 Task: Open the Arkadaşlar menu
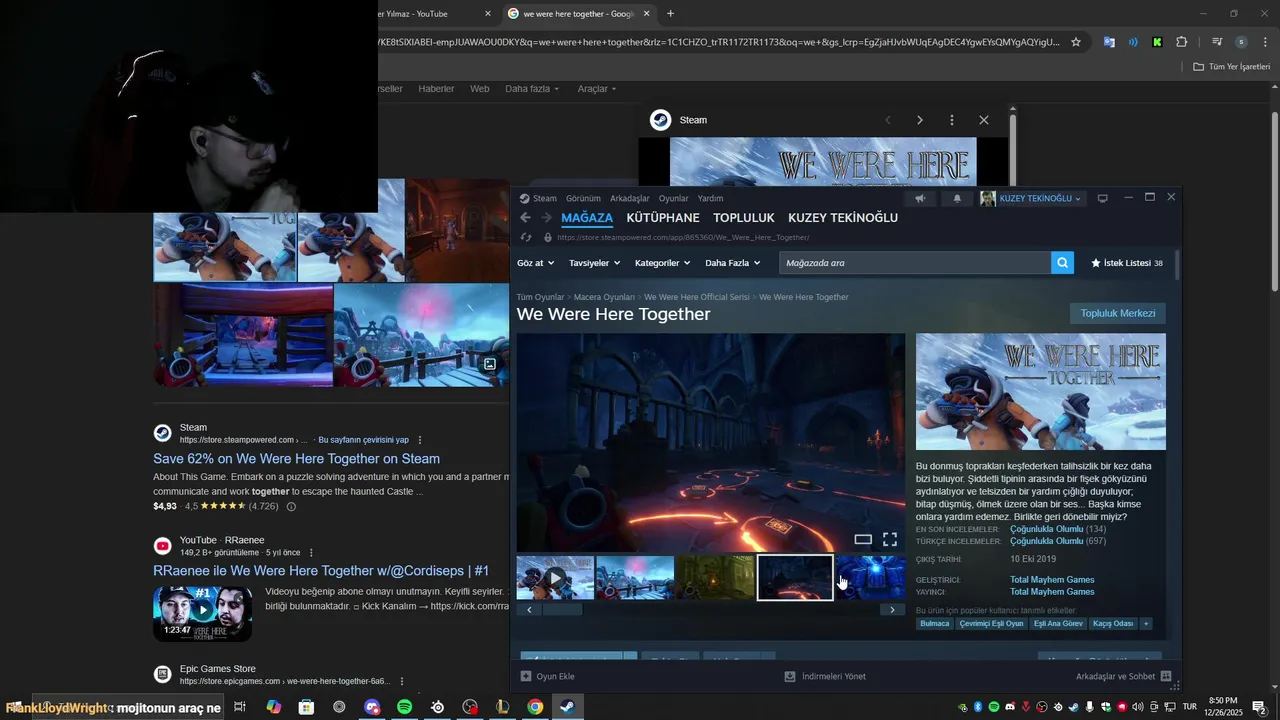point(629,198)
